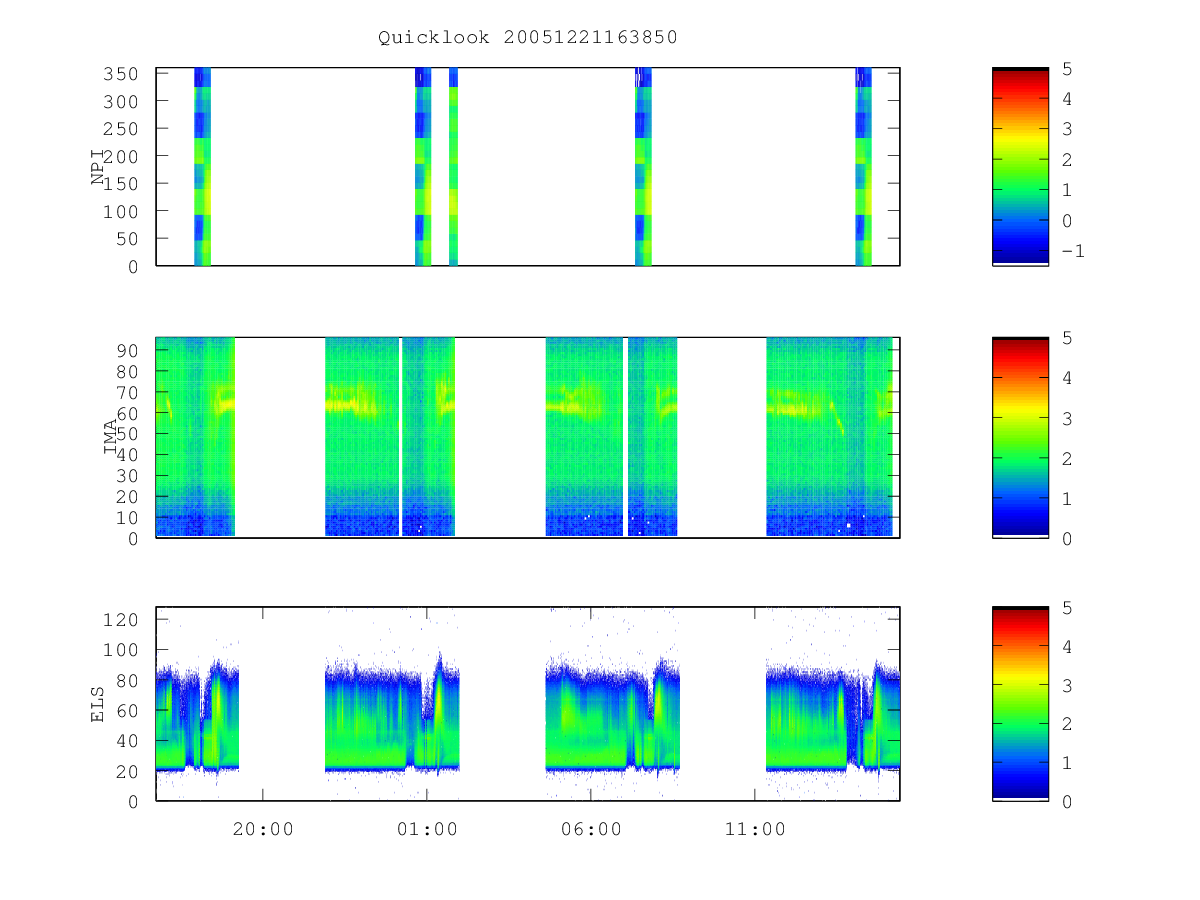Click the 20:00 time tick label
The width and height of the screenshot is (1200, 900).
coord(263,829)
